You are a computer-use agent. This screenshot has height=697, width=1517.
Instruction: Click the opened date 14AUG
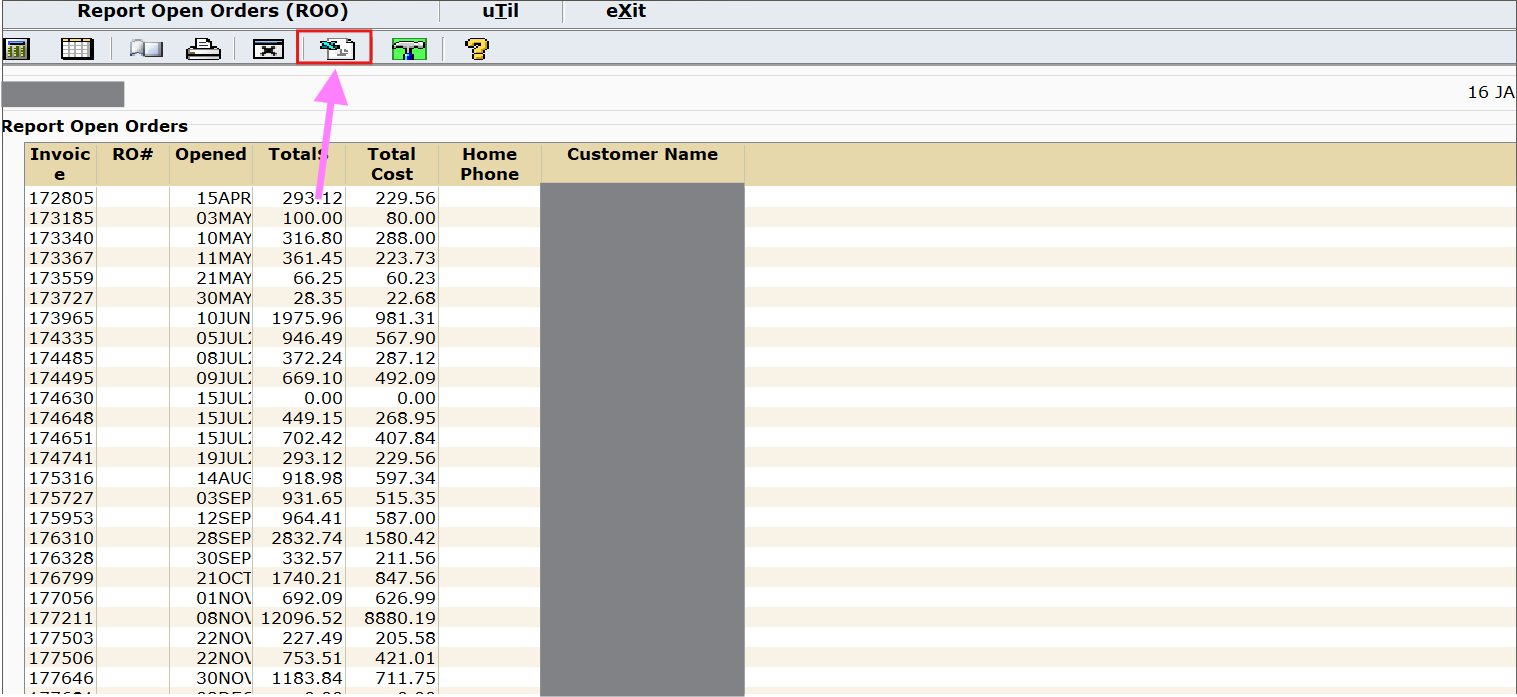tap(224, 478)
